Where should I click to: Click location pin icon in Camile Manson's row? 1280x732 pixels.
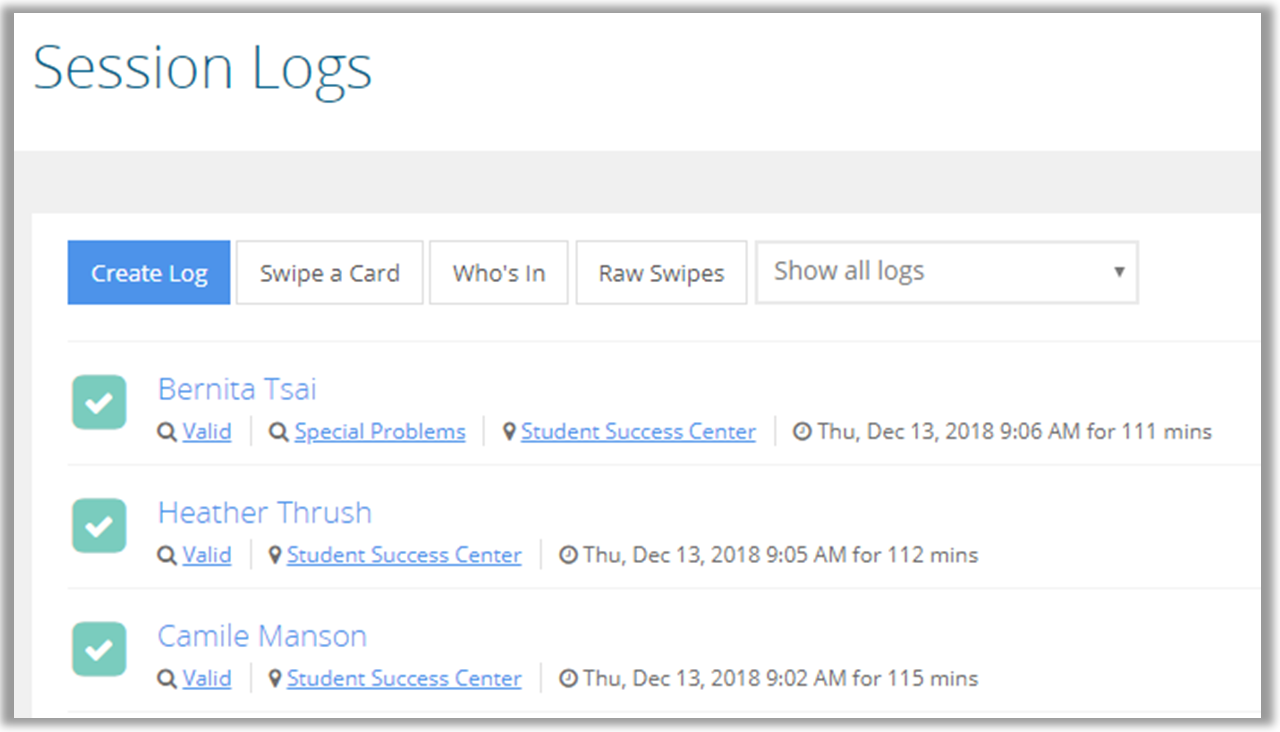(x=275, y=679)
